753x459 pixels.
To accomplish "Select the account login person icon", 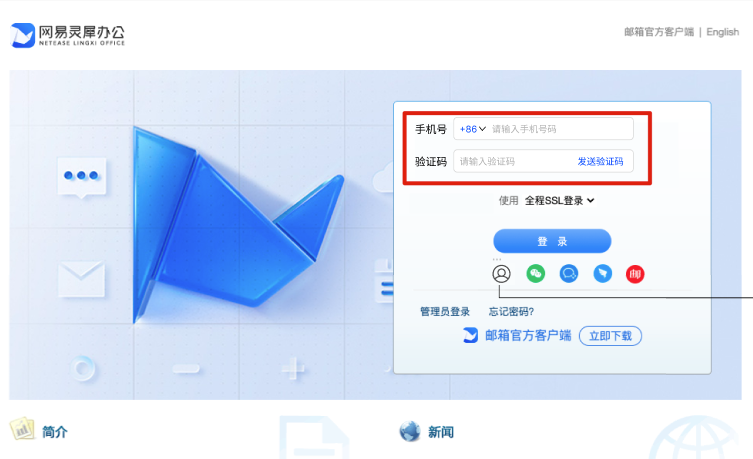I will click(501, 274).
